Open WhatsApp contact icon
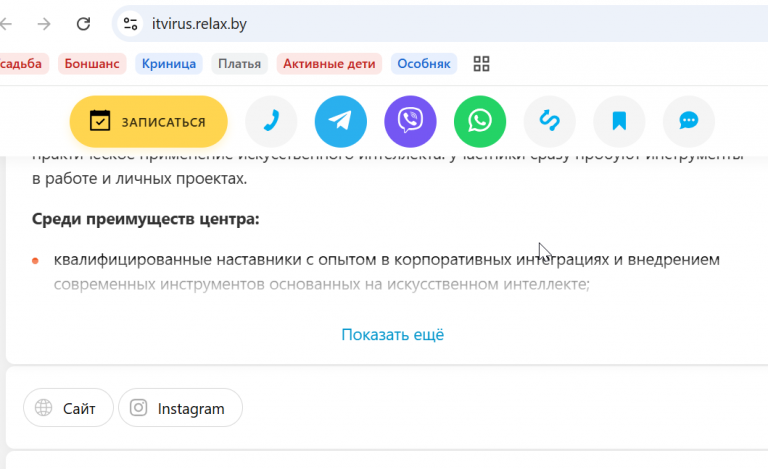This screenshot has width=768, height=469. pos(480,121)
